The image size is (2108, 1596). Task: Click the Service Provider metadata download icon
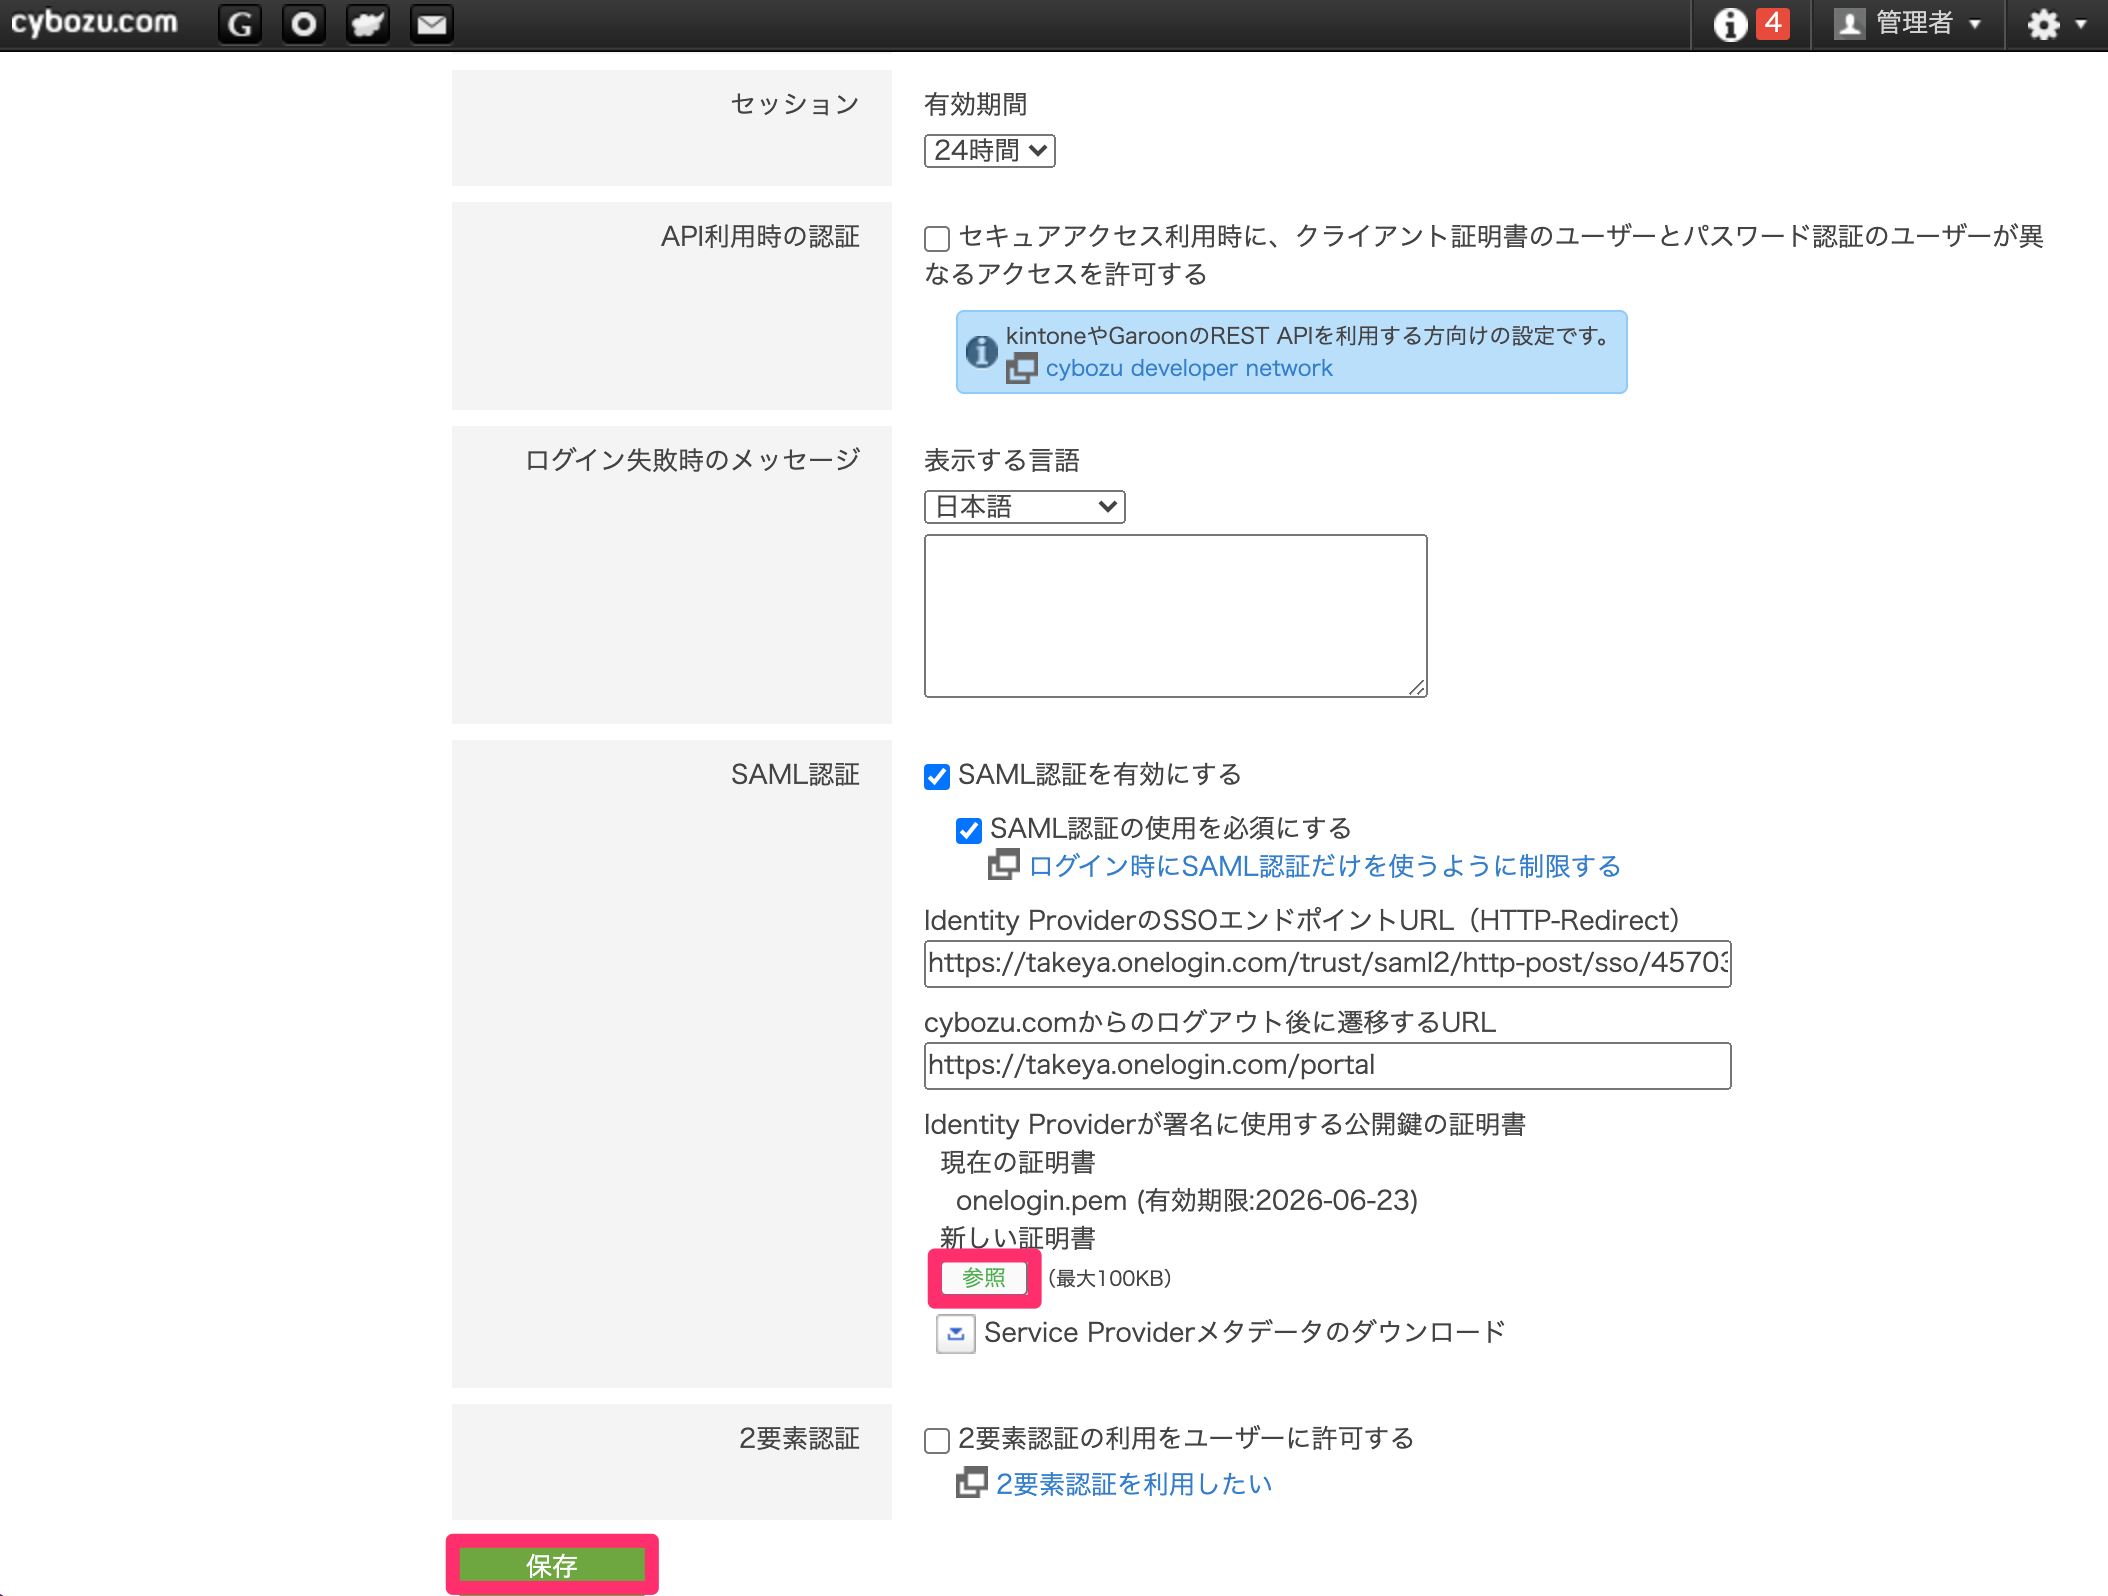pos(956,1333)
